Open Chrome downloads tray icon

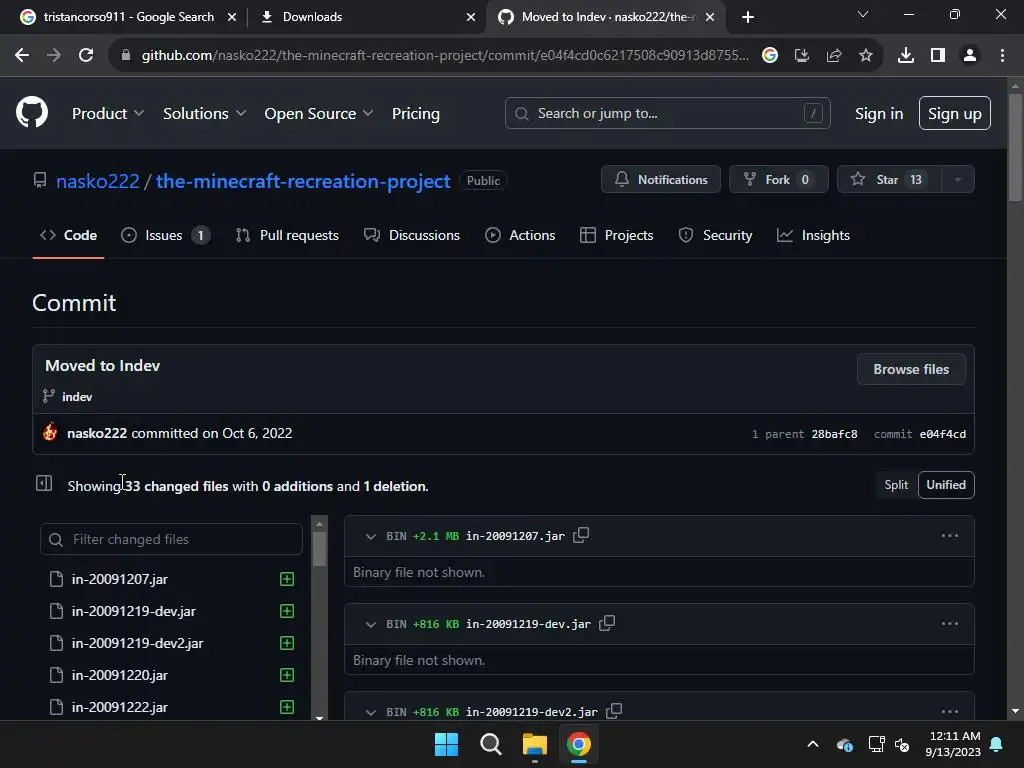905,56
